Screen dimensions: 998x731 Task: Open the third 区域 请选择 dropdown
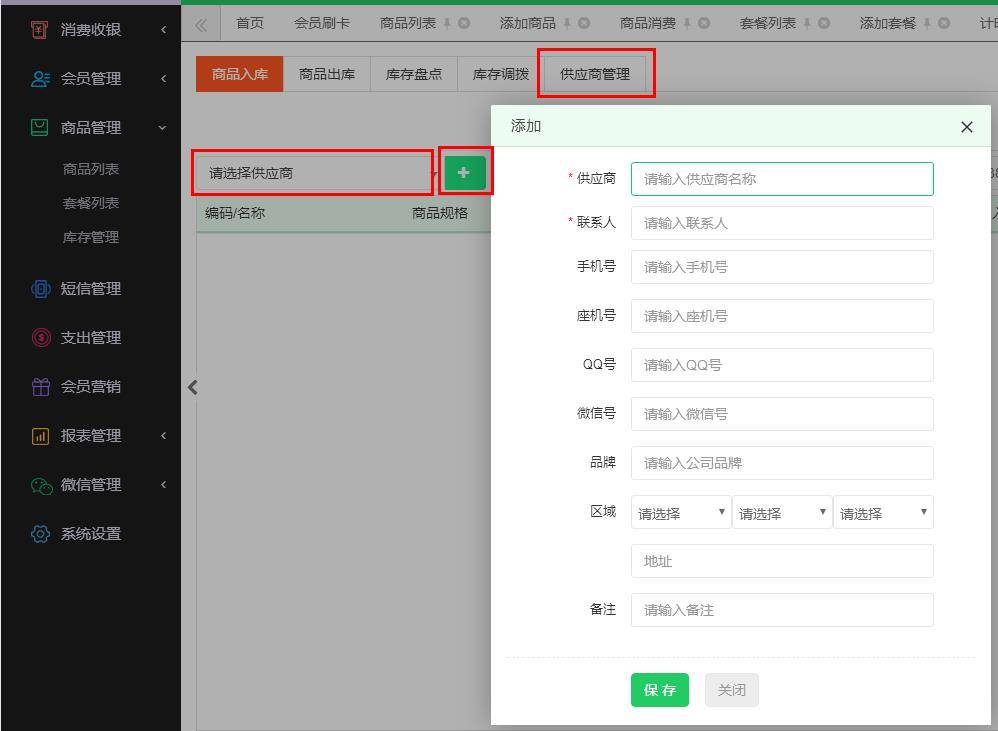click(x=883, y=512)
